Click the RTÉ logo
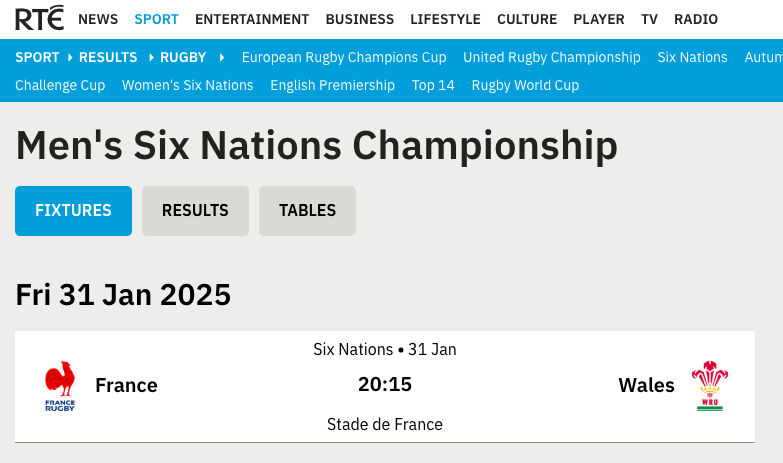The height and width of the screenshot is (463, 783). (x=39, y=18)
